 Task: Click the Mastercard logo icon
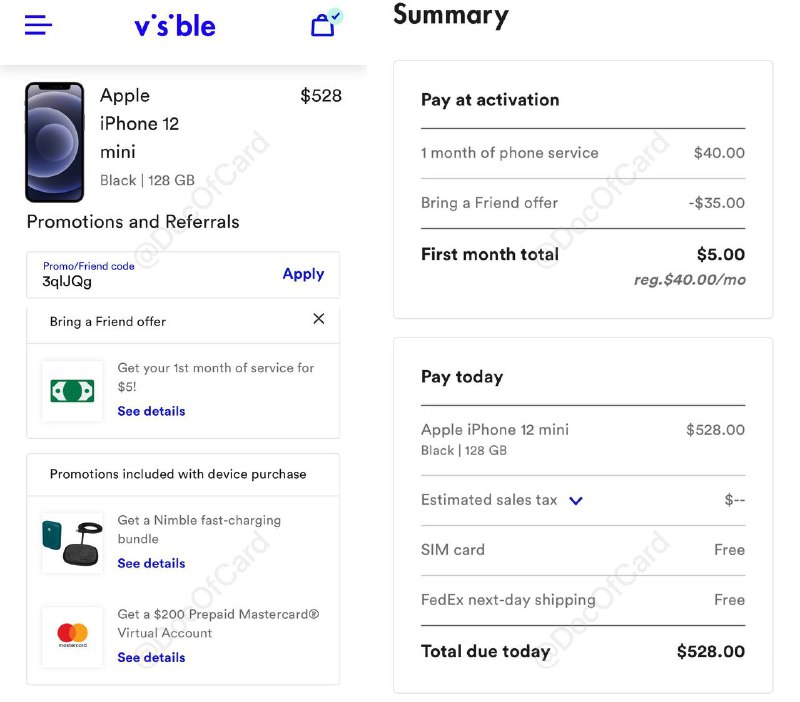72,636
